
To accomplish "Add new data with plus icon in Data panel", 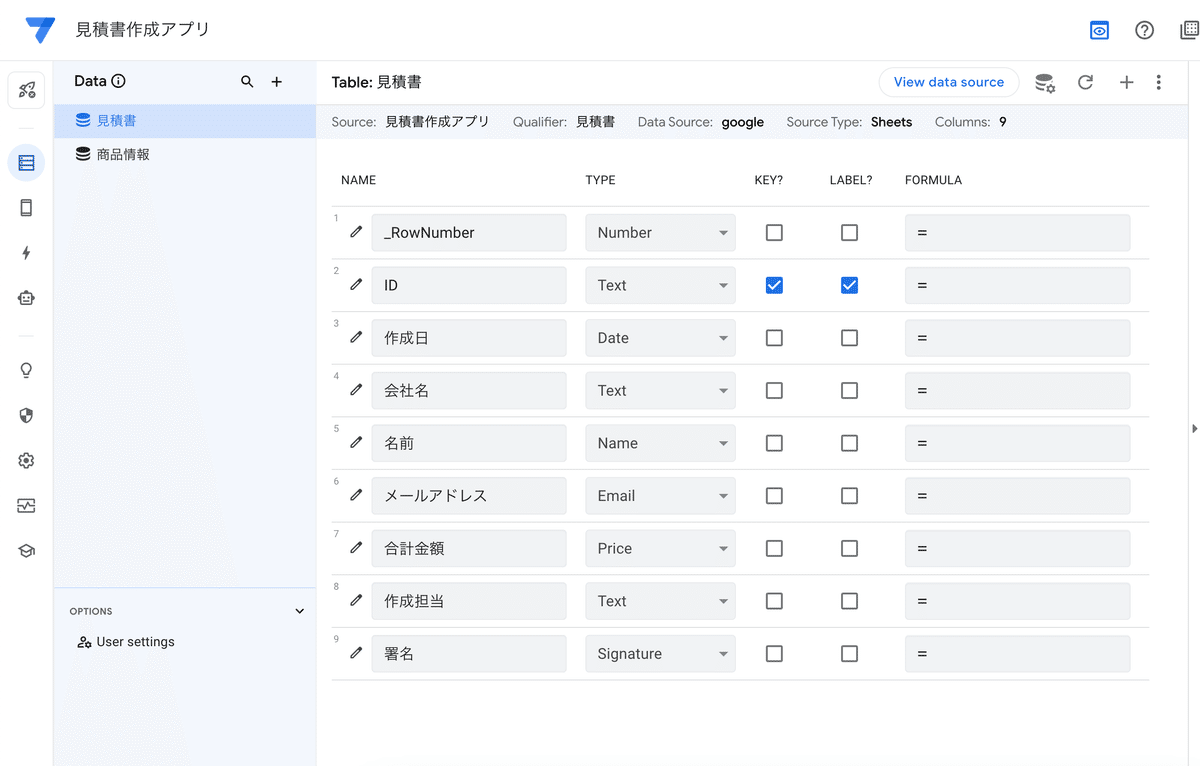I will click(x=277, y=82).
